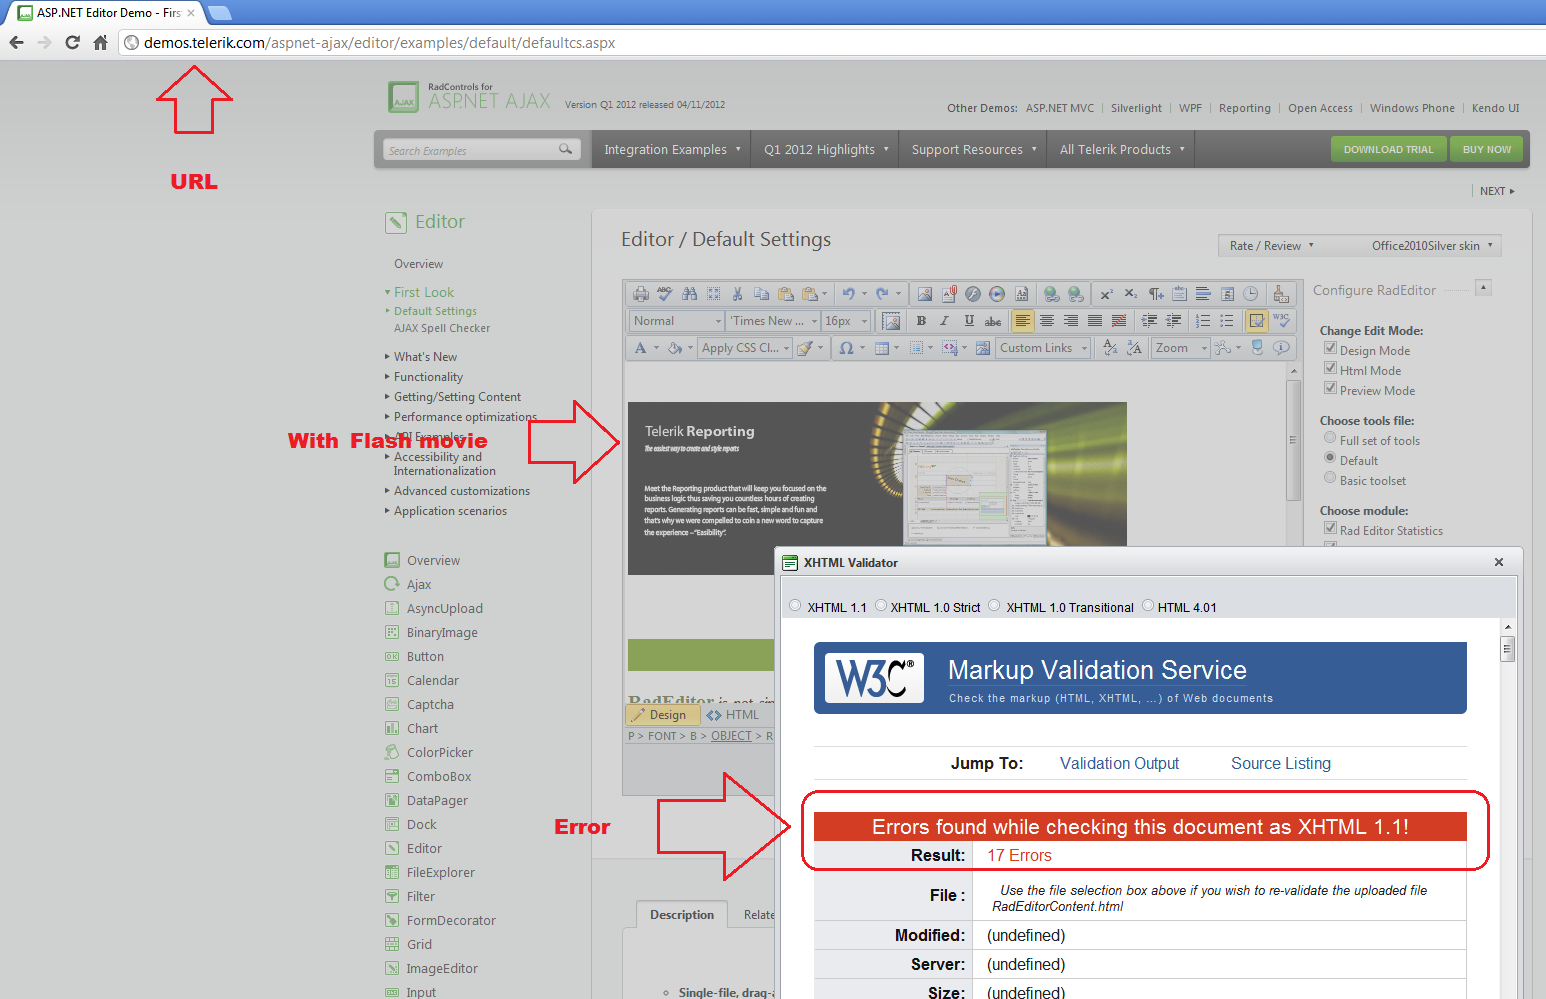Open the Normal paragraph style dropdown
The image size is (1546, 999).
[x=677, y=321]
